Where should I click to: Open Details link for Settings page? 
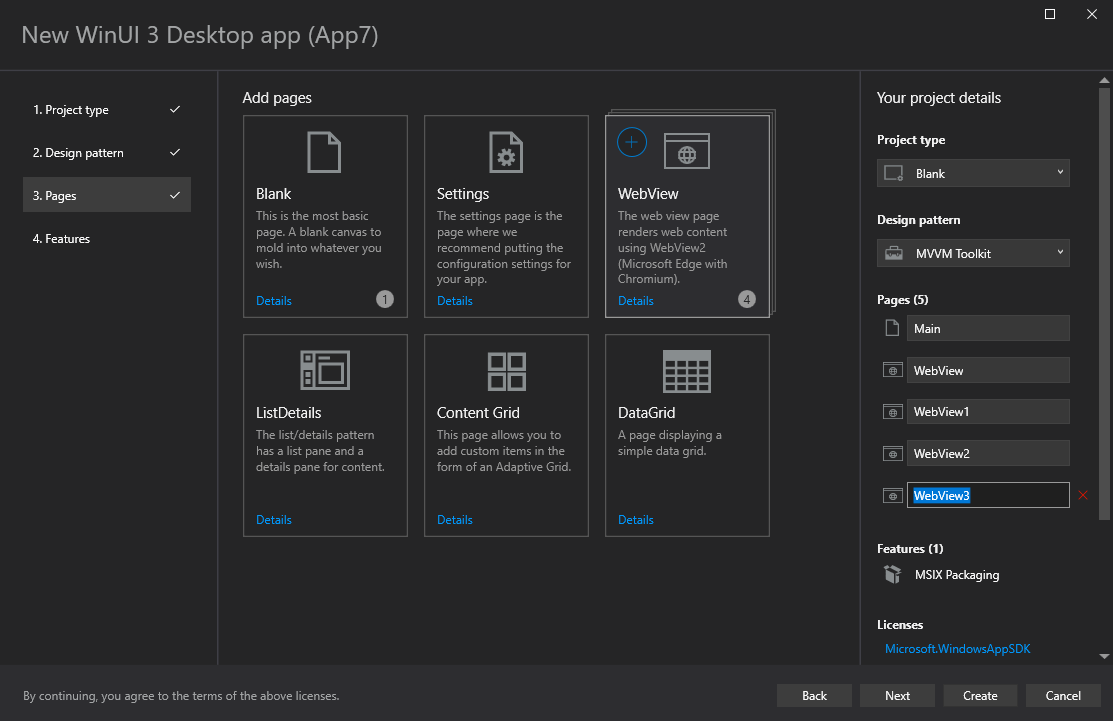pos(455,300)
